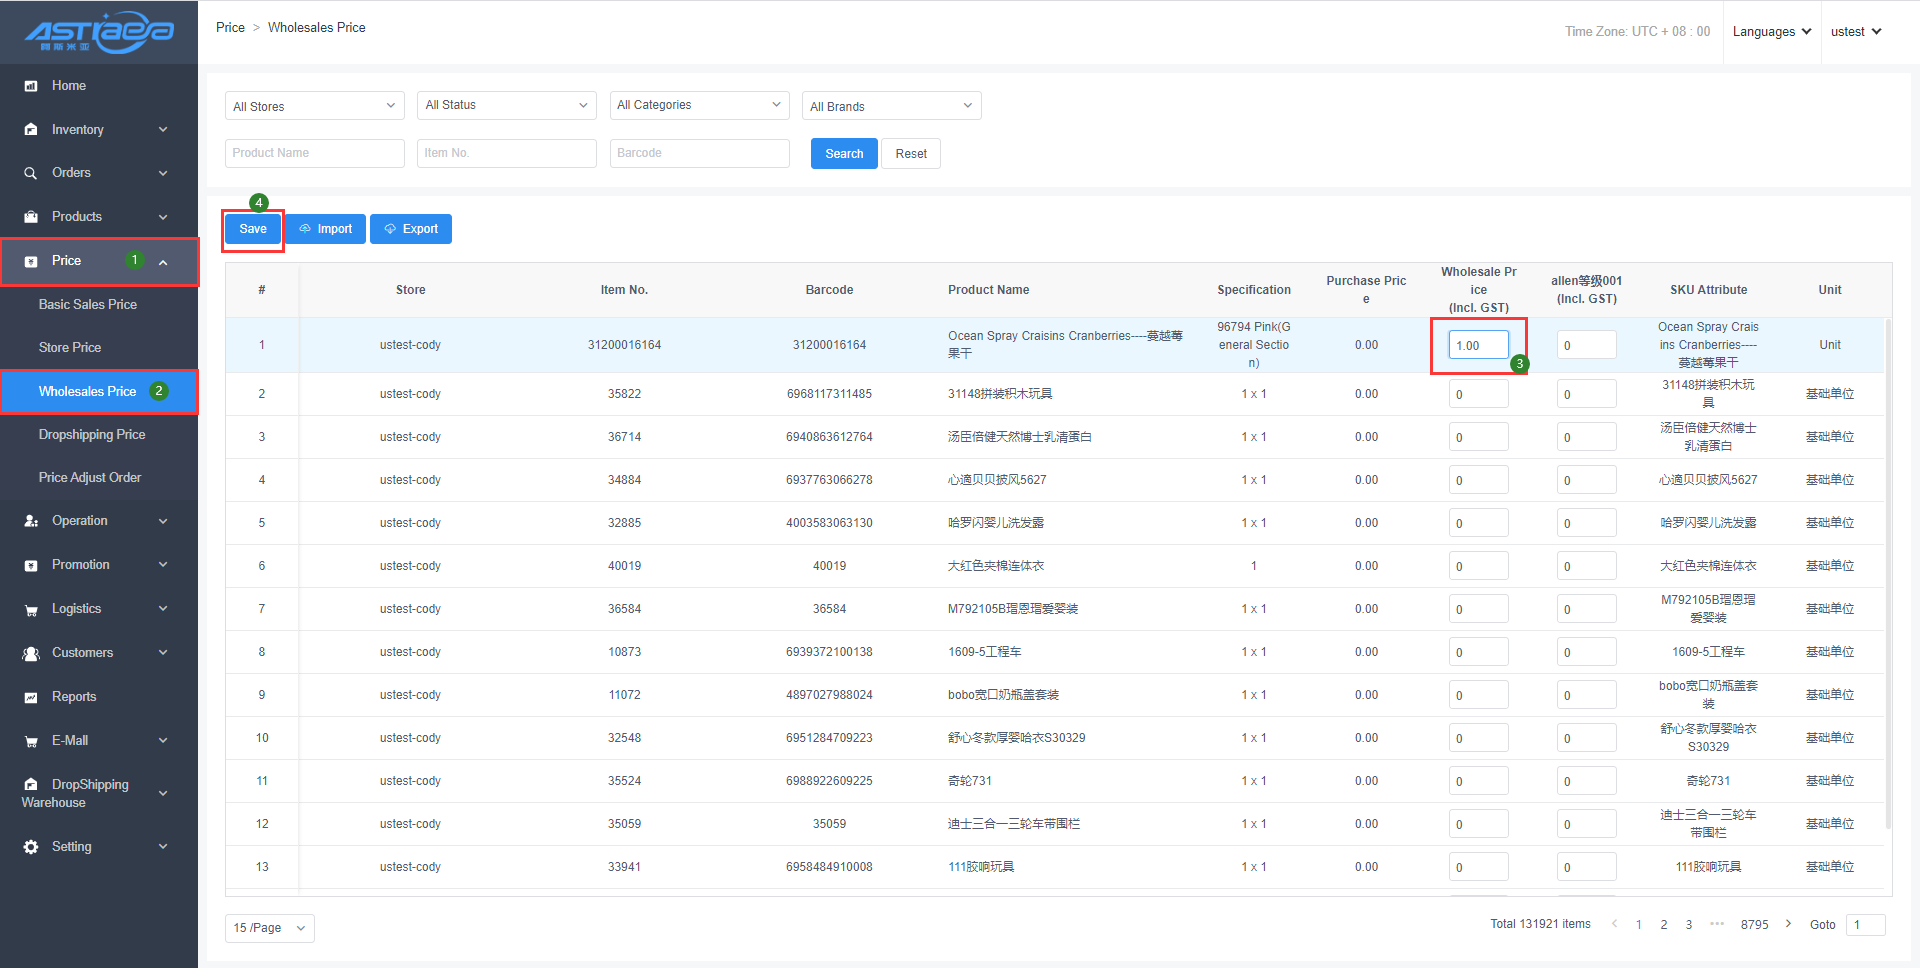The image size is (1920, 968).
Task: Expand the Languages menu
Action: 1771,32
